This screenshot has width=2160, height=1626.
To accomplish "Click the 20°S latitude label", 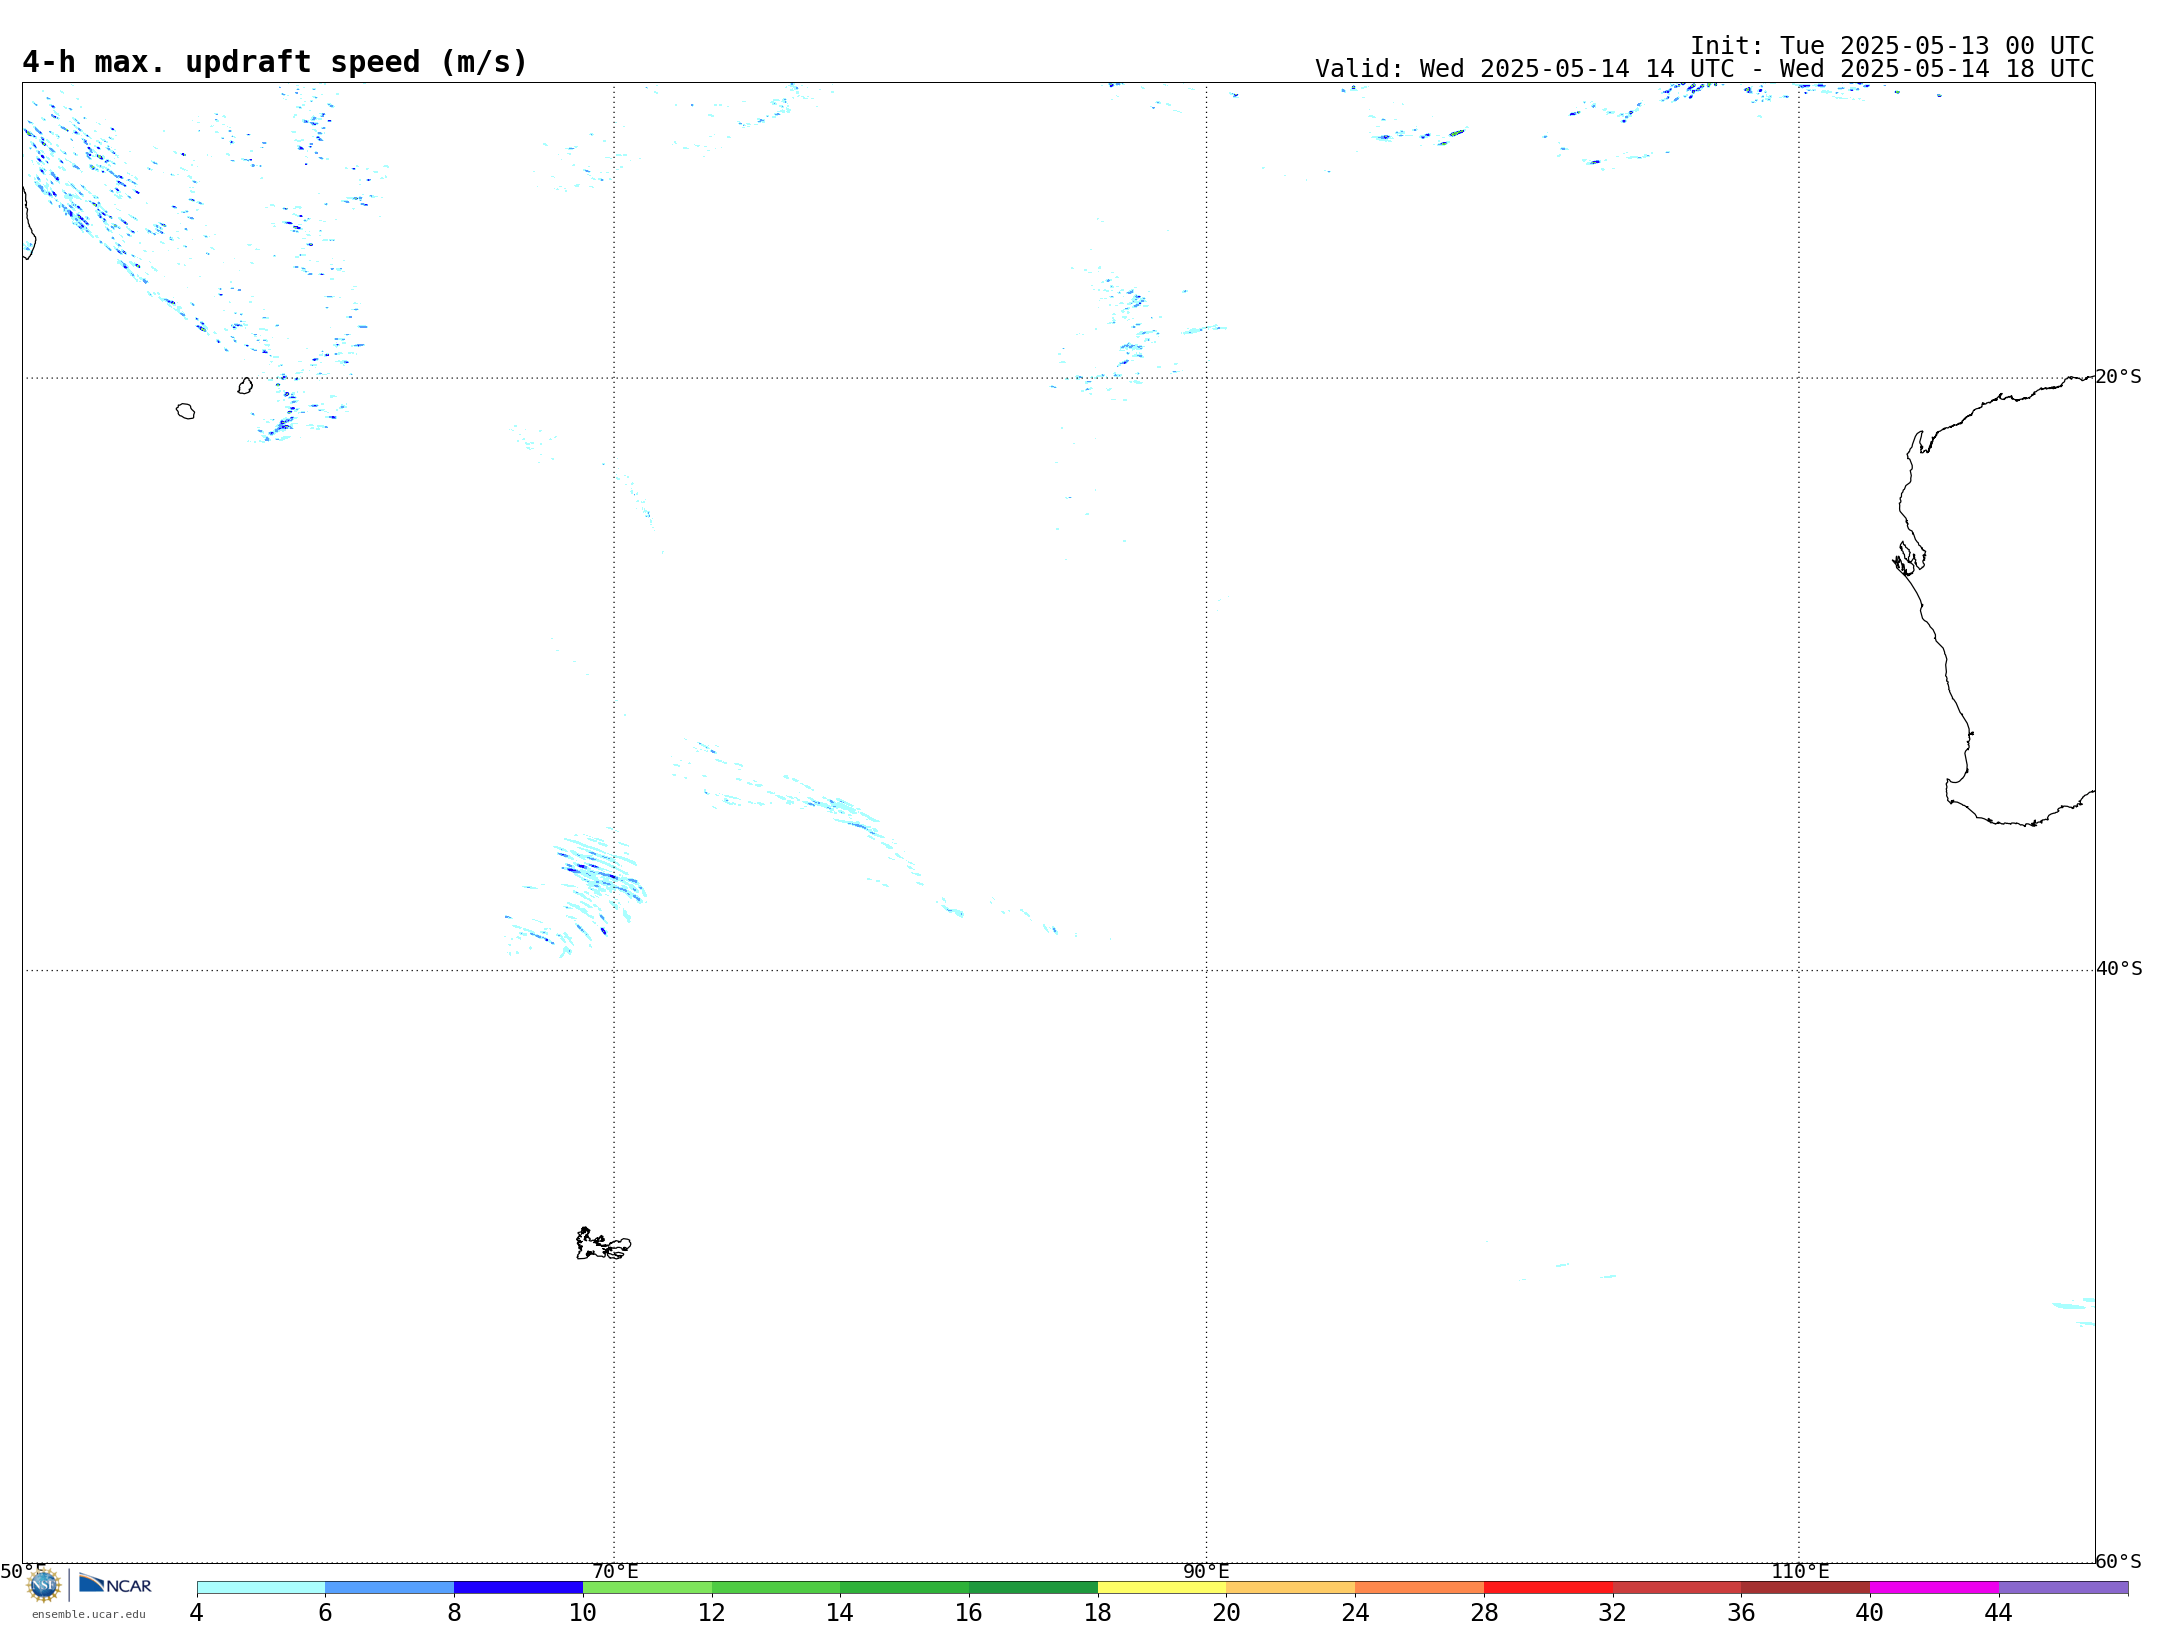I will pyautogui.click(x=2118, y=377).
